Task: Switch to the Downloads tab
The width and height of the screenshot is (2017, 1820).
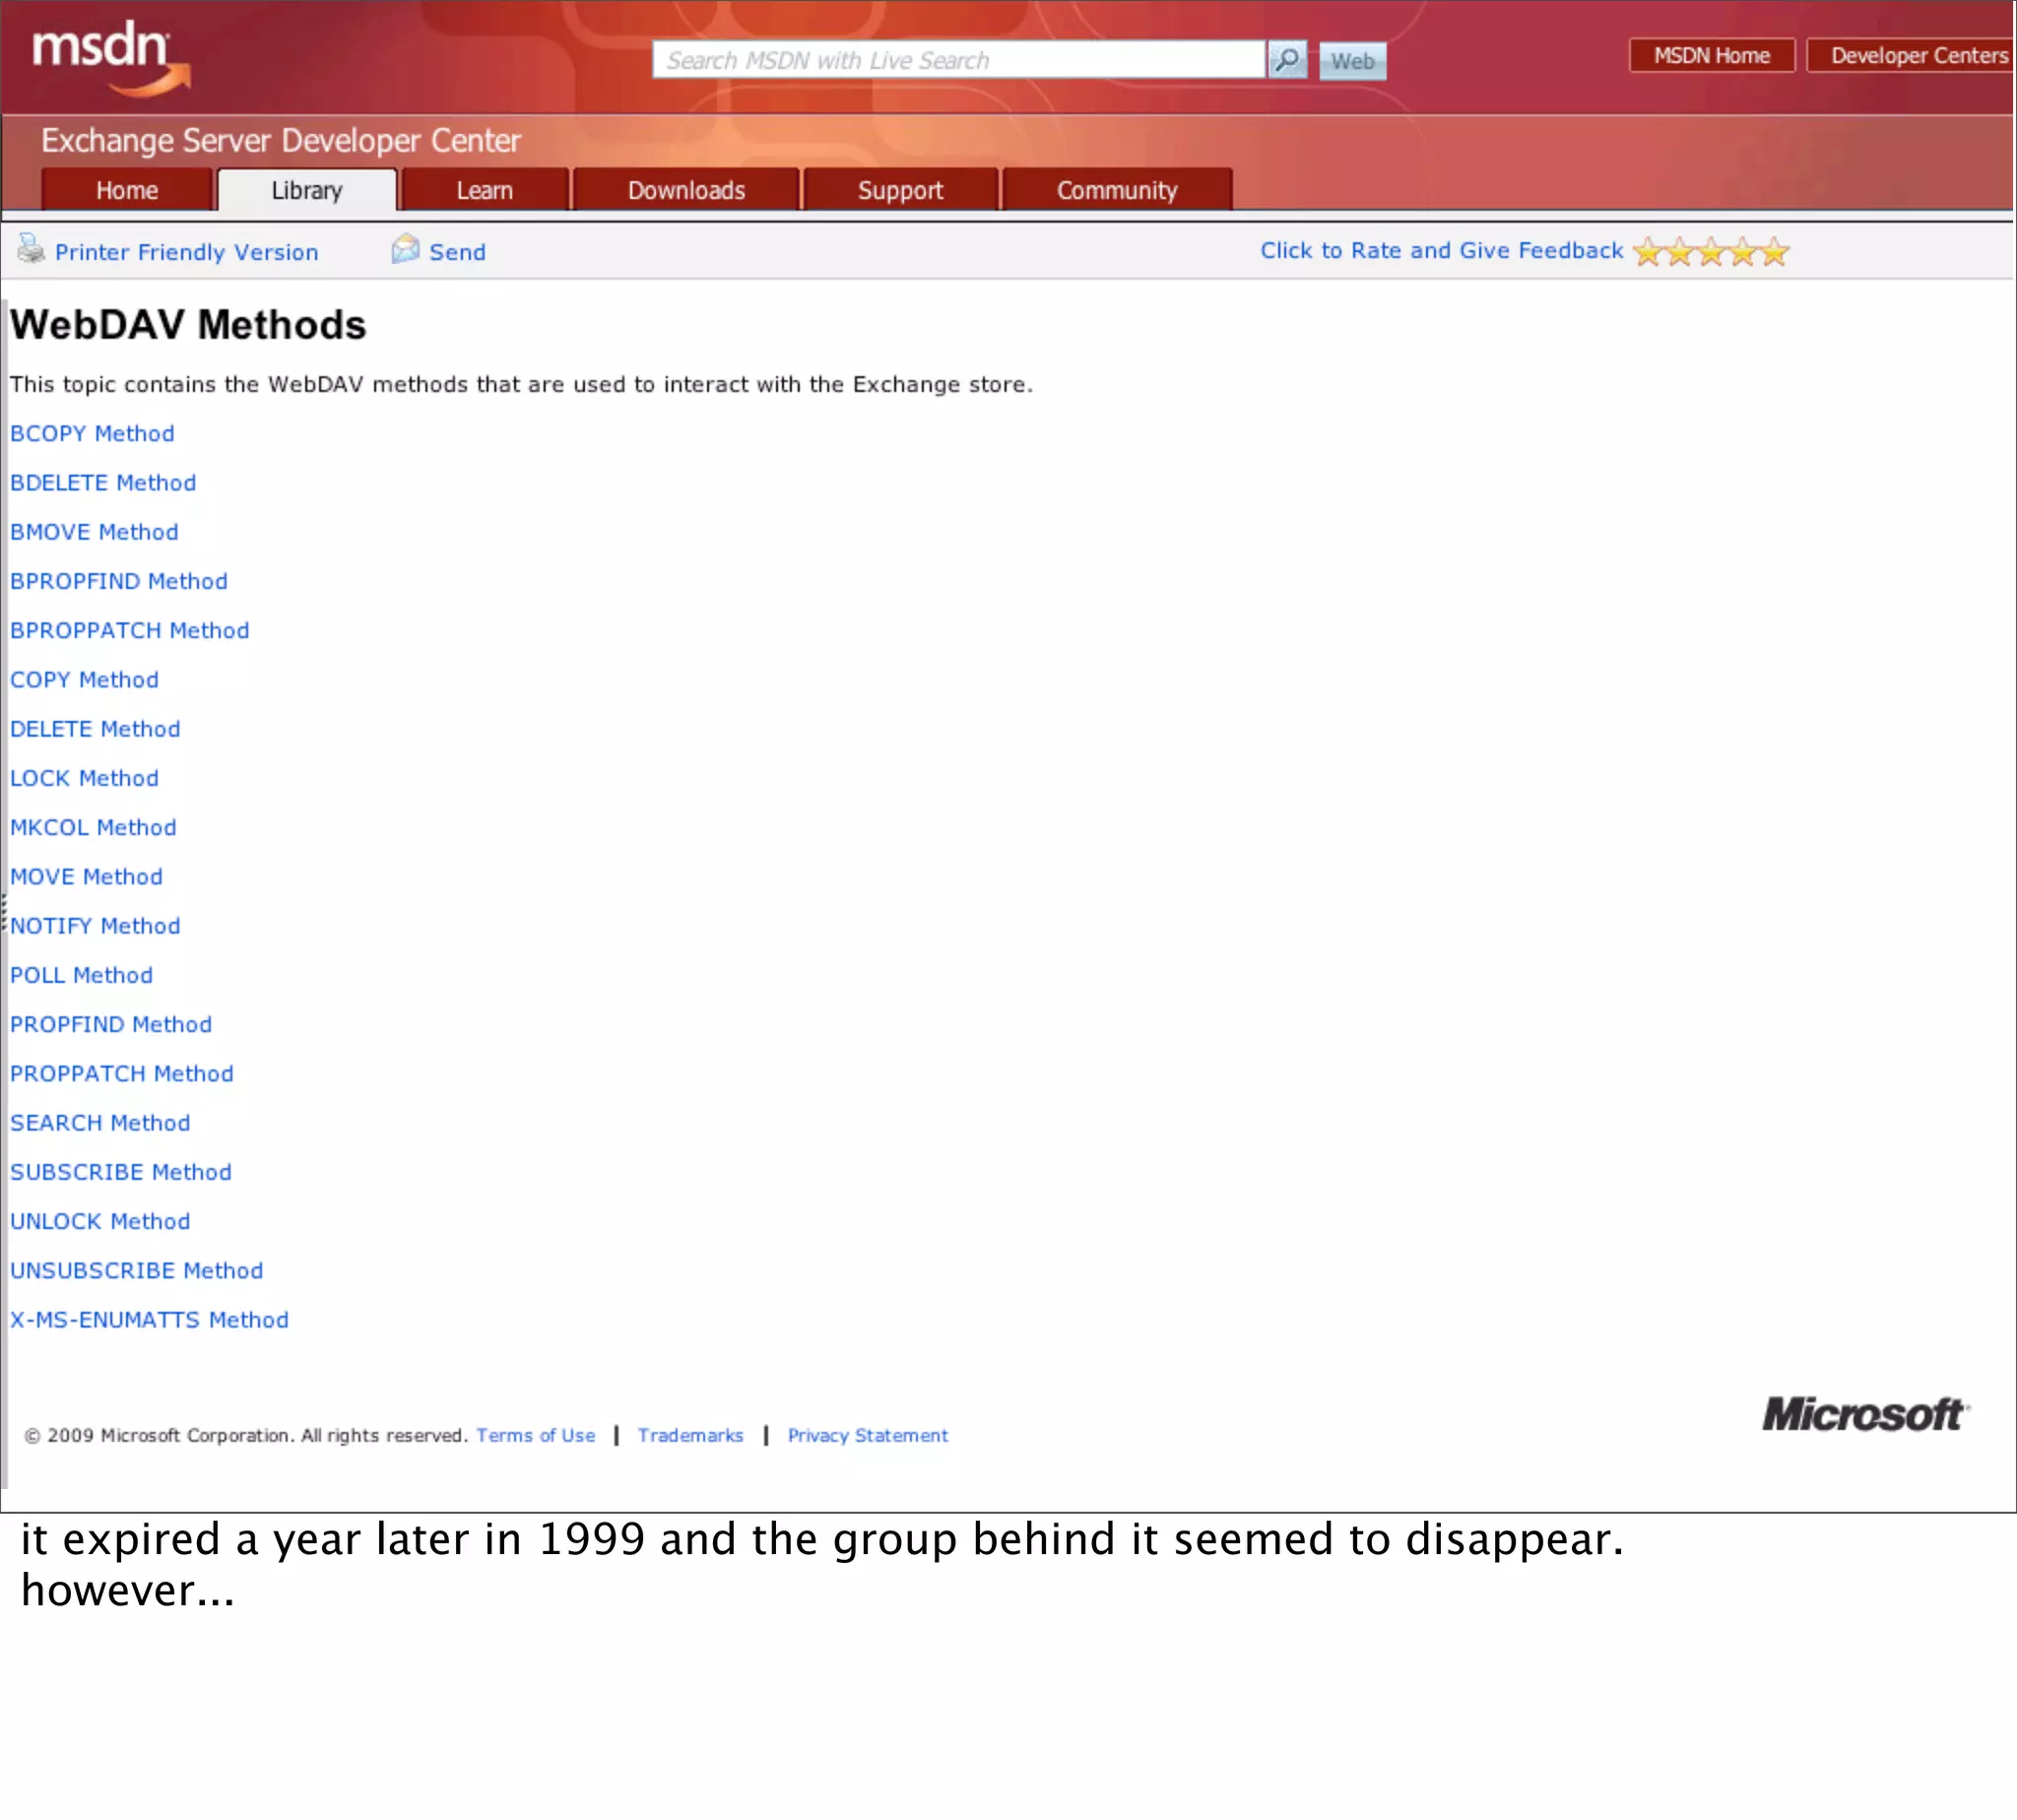Action: click(686, 190)
